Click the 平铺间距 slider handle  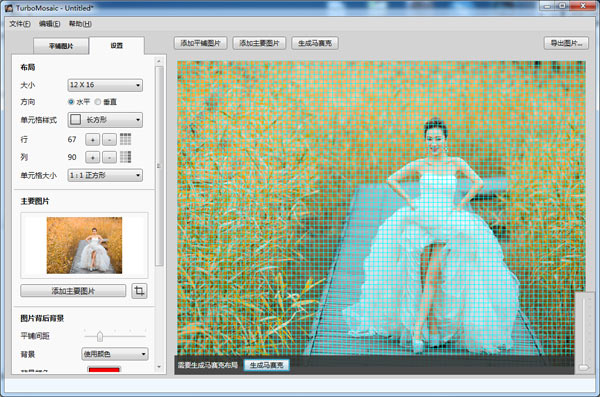(x=100, y=336)
